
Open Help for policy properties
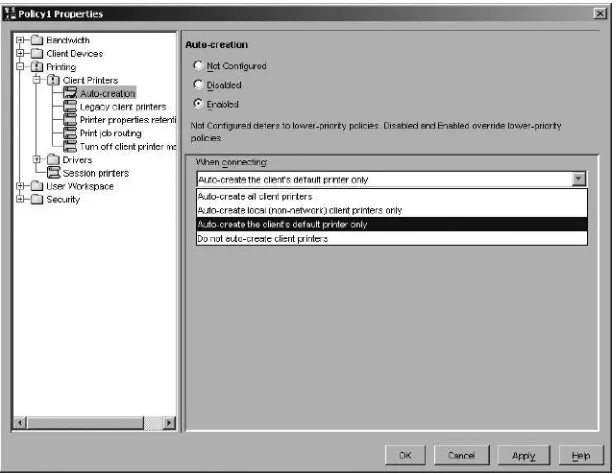[x=581, y=455]
